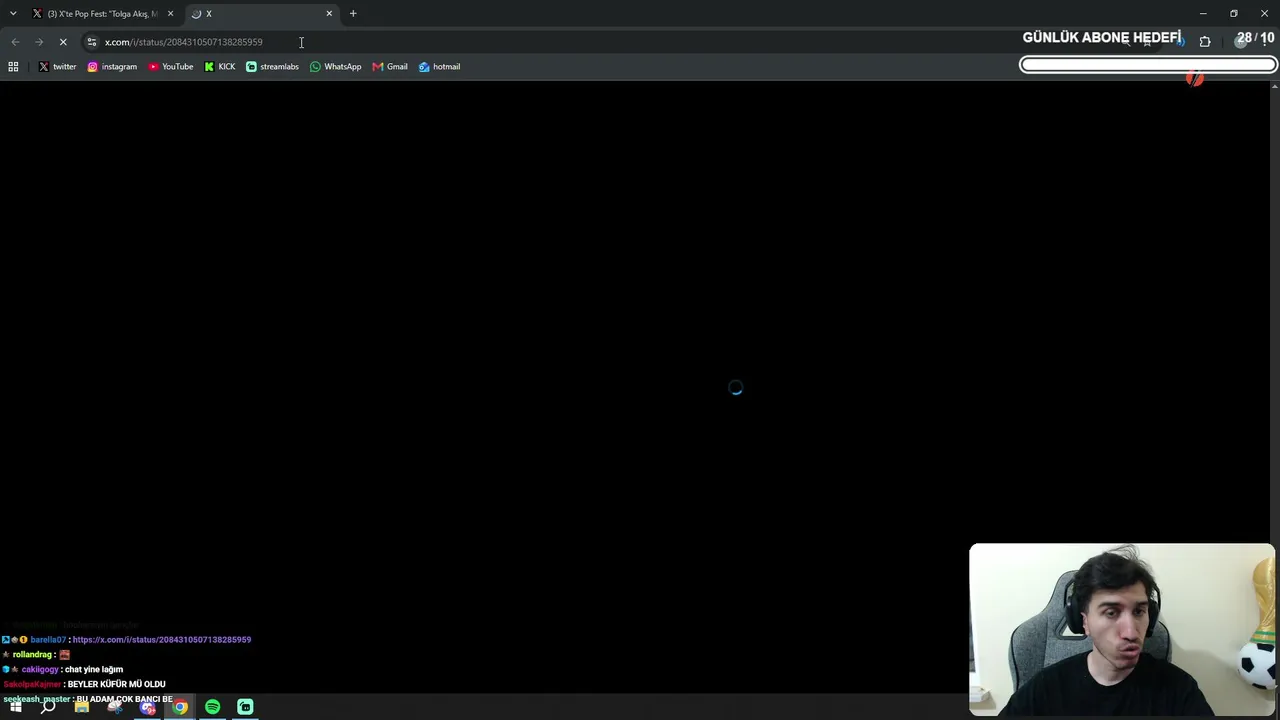Open the Windows Start menu
Screen dimensions: 1280x720
[15, 707]
